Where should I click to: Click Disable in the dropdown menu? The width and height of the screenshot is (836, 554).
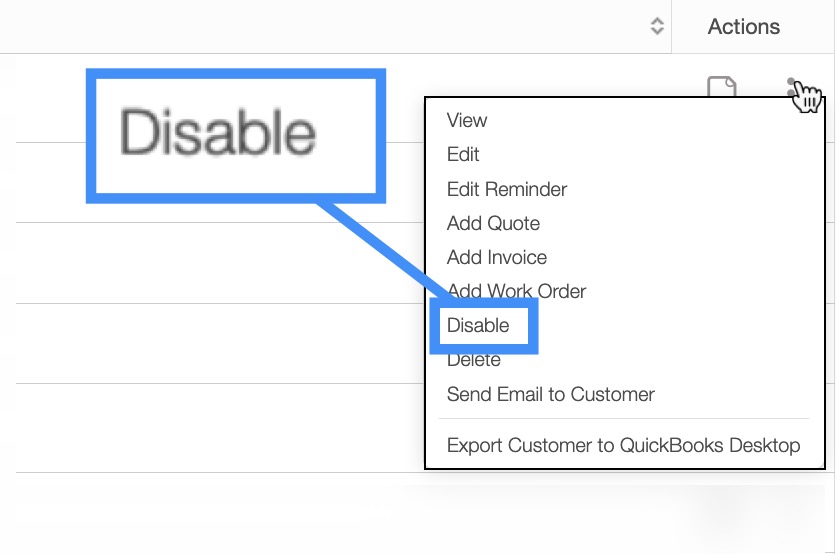[478, 325]
